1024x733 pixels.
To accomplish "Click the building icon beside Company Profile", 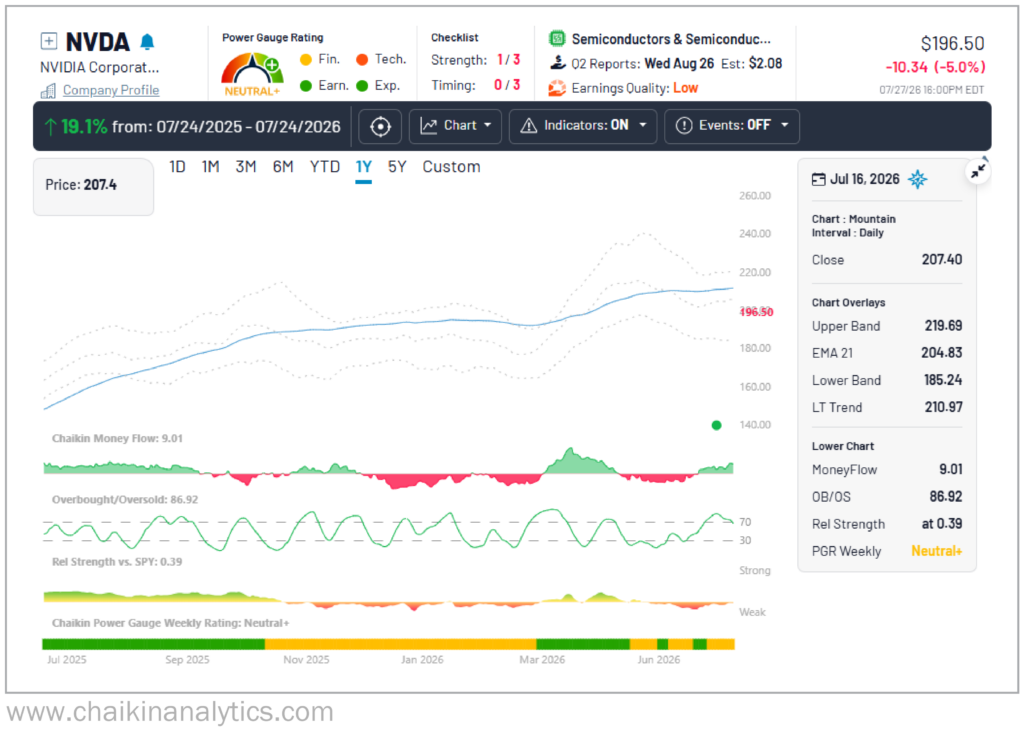I will pos(48,91).
